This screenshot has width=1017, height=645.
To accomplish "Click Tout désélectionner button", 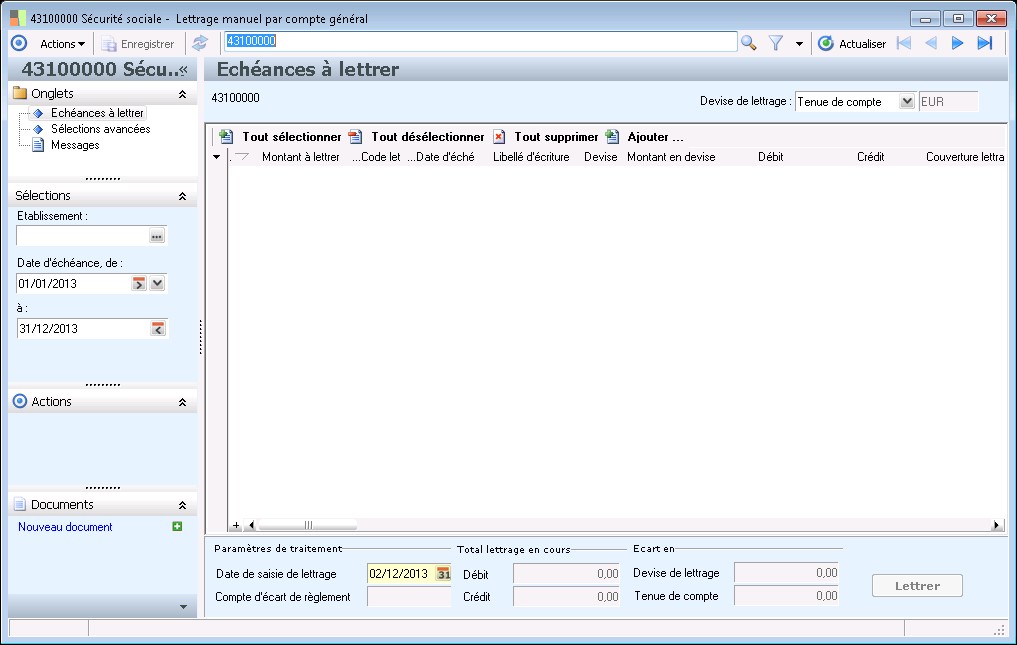I will 416,137.
